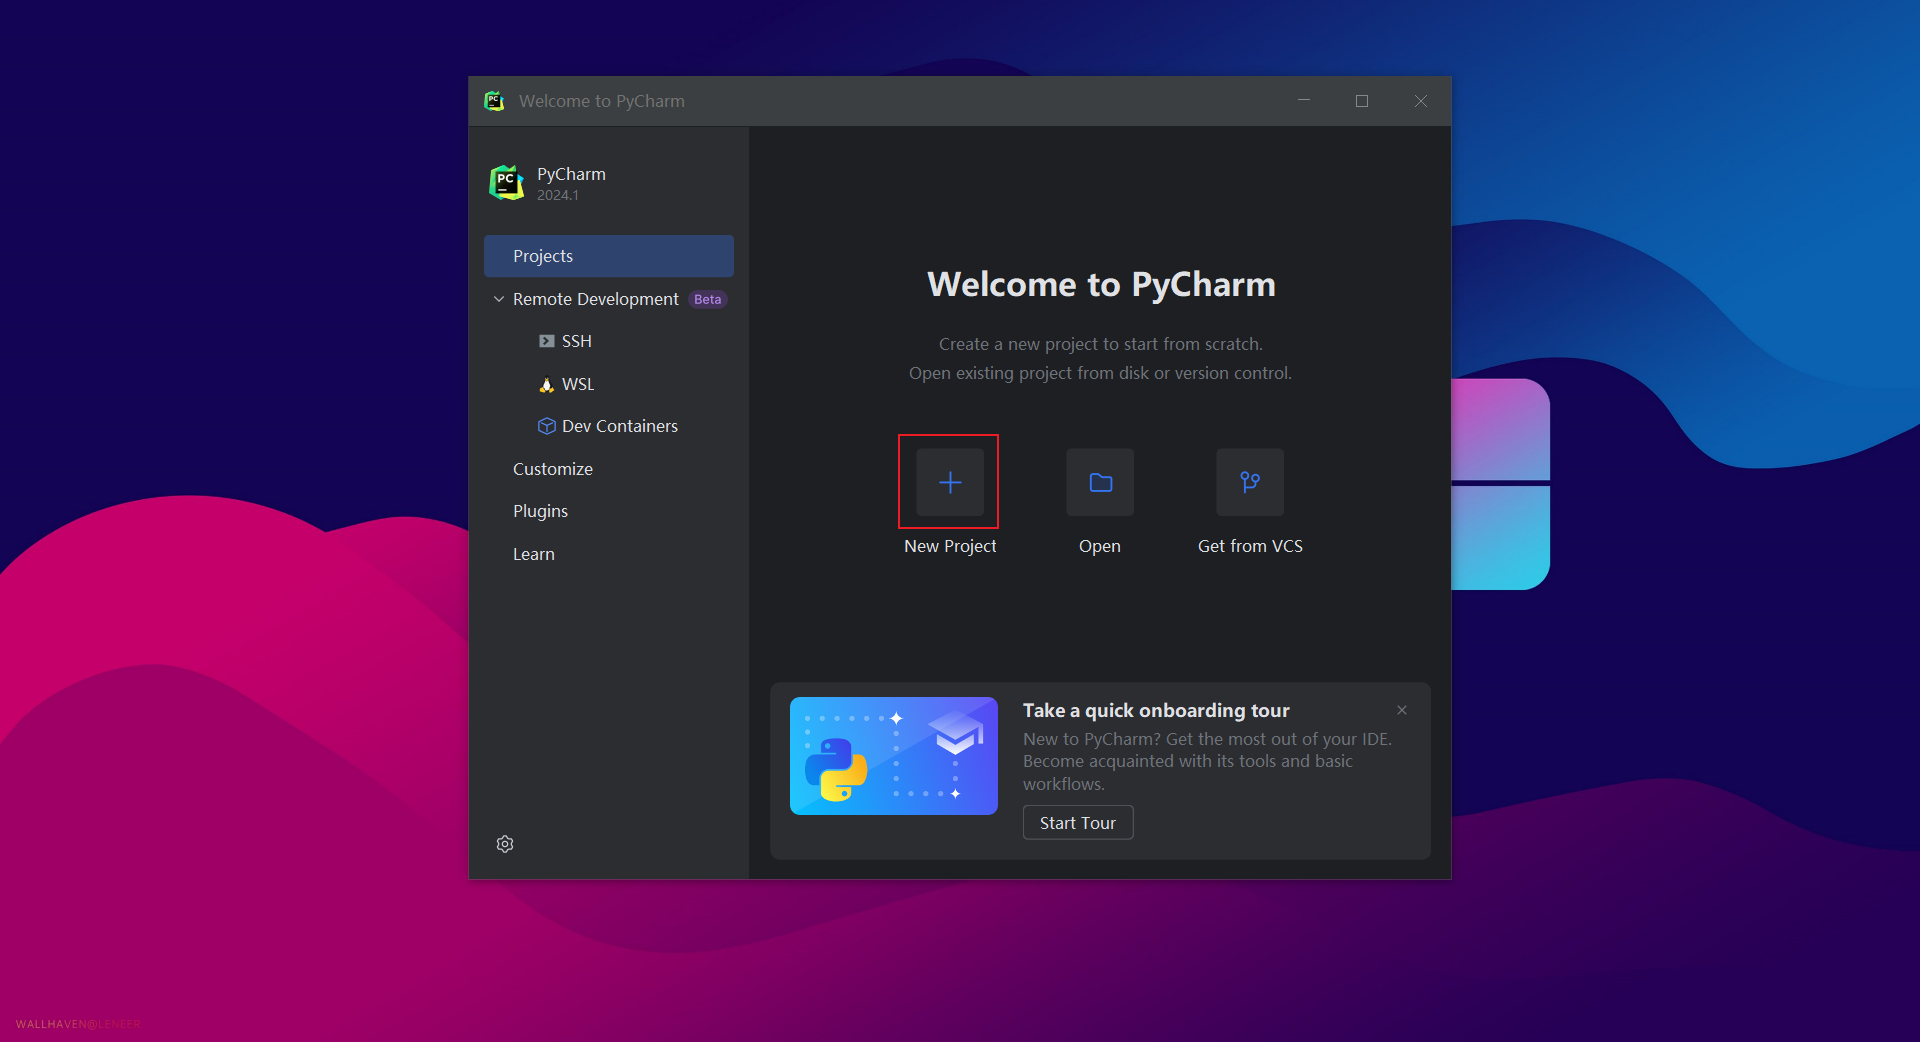The image size is (1920, 1042).
Task: Click the Beta badge
Action: [708, 299]
